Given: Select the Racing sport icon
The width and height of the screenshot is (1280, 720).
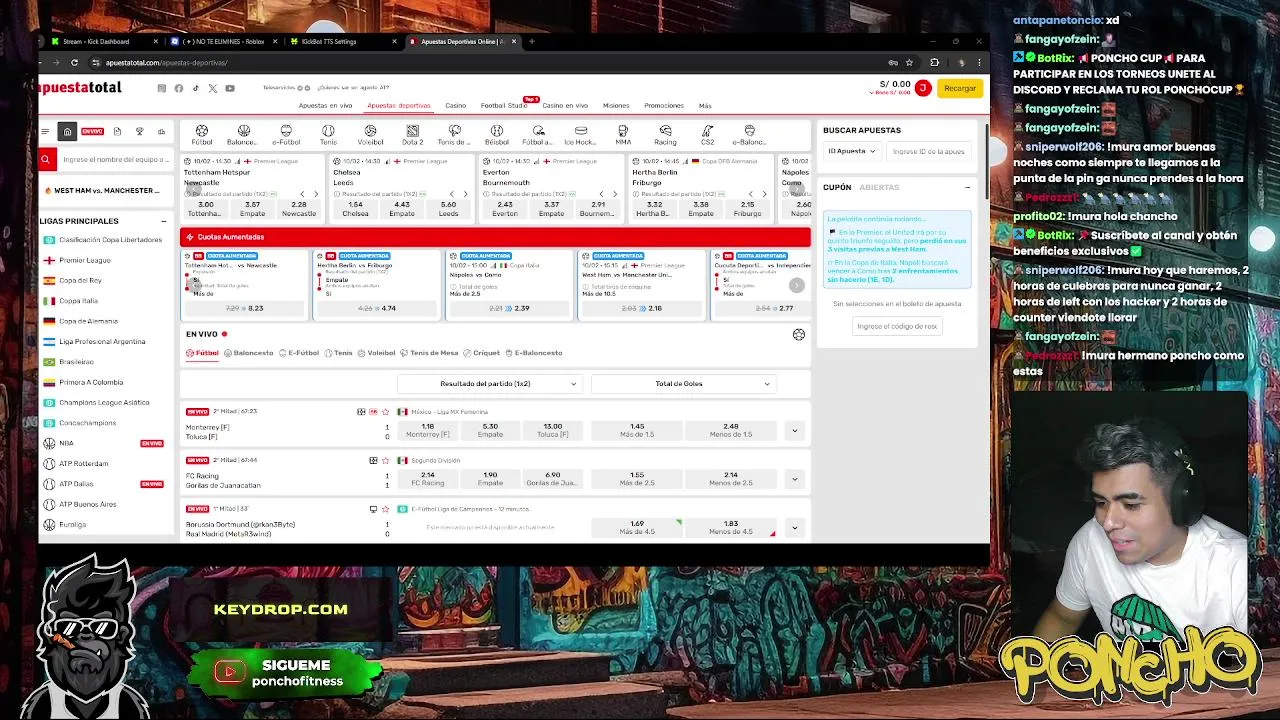Looking at the screenshot, I should click(x=665, y=135).
